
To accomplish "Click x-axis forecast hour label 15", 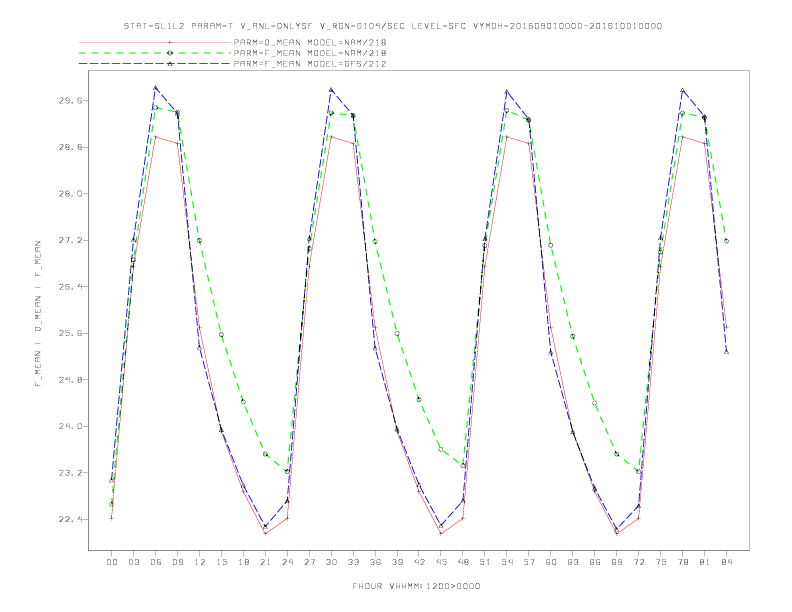I will point(221,562).
